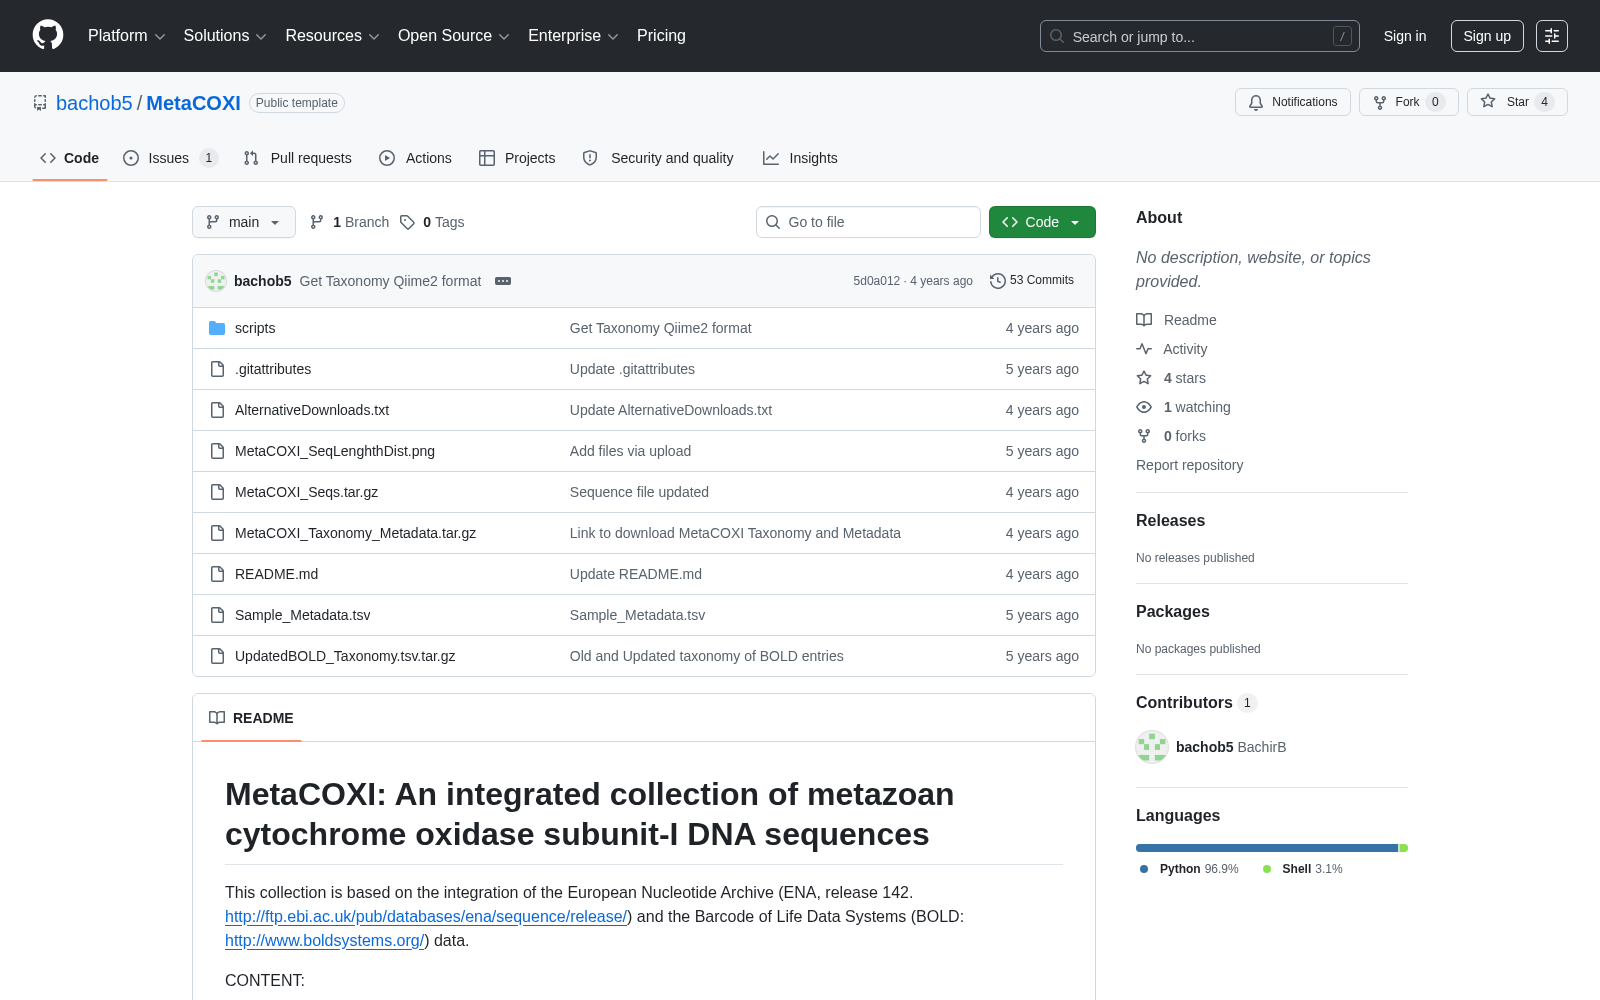1600x1000 pixels.
Task: Open the Security and quality tab
Action: point(658,158)
